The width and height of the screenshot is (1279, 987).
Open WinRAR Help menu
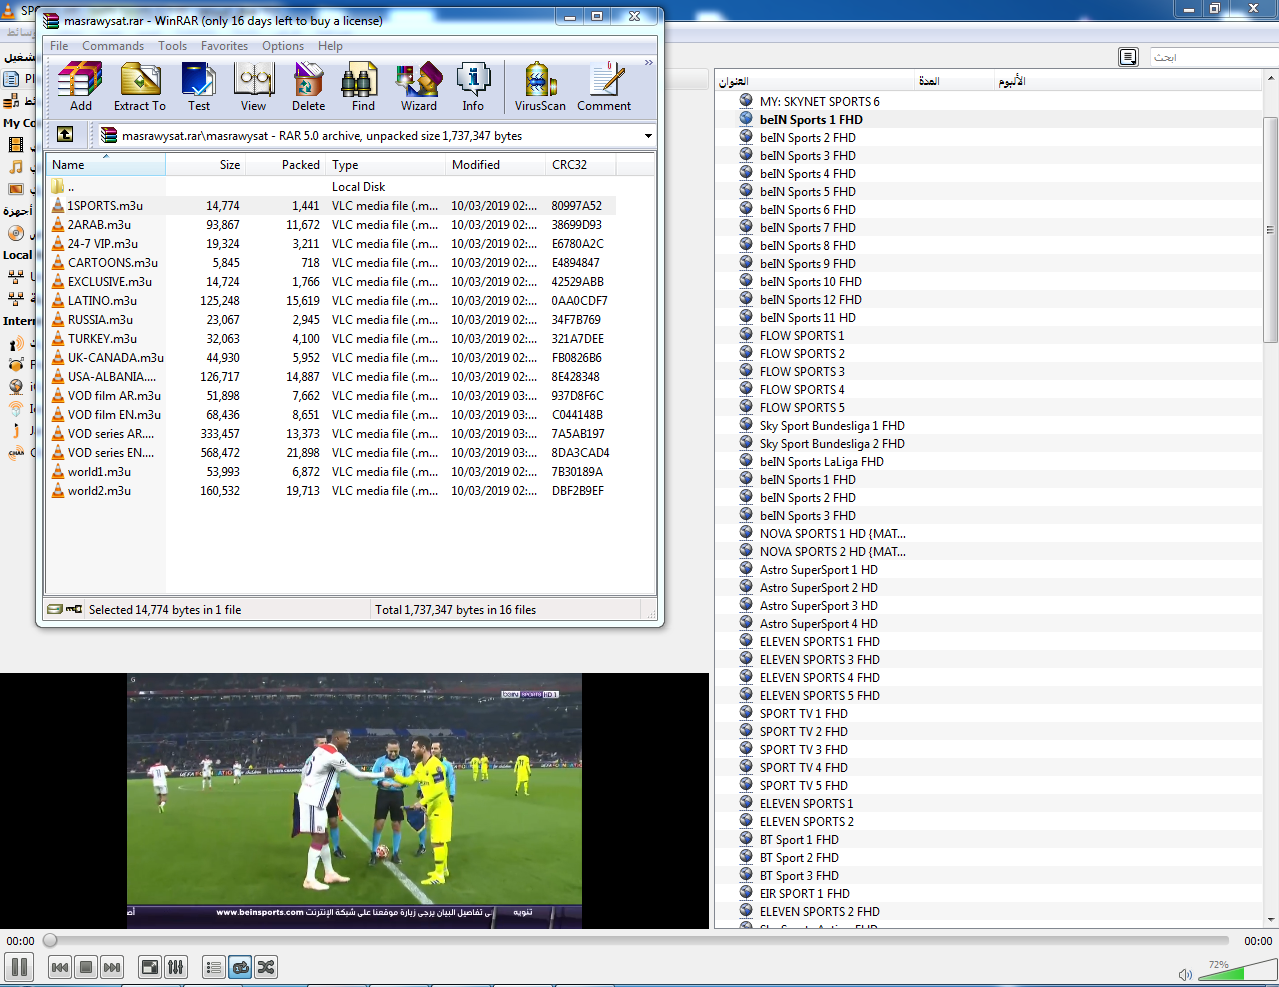click(330, 46)
